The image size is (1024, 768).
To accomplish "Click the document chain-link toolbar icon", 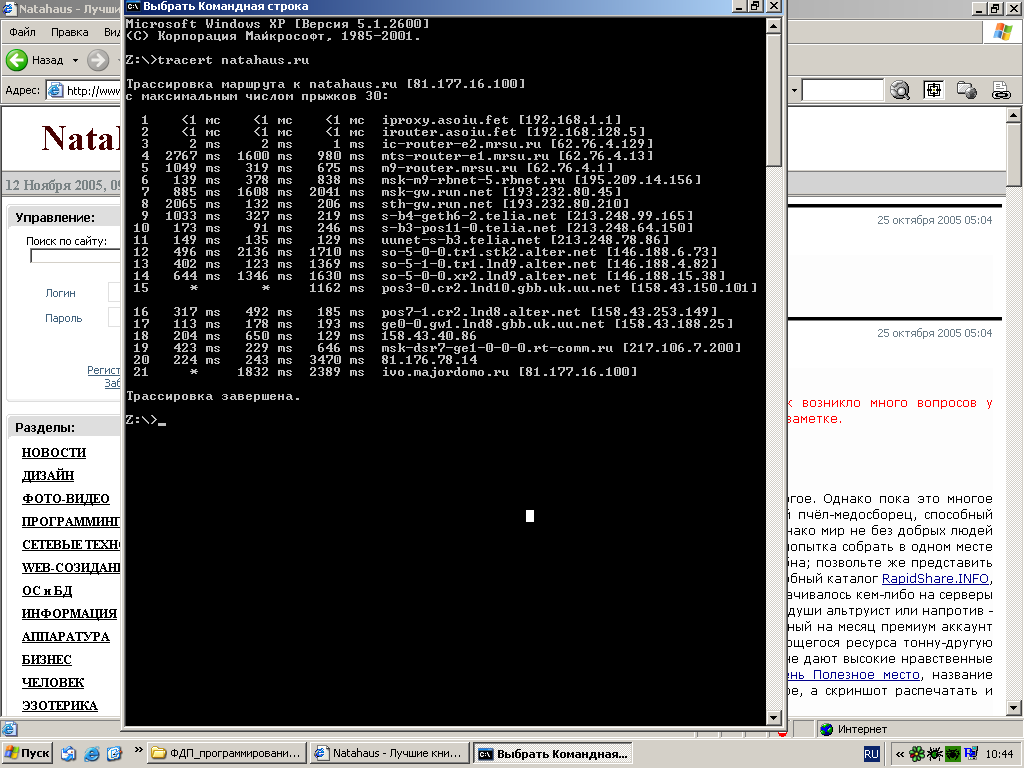I will [1000, 90].
